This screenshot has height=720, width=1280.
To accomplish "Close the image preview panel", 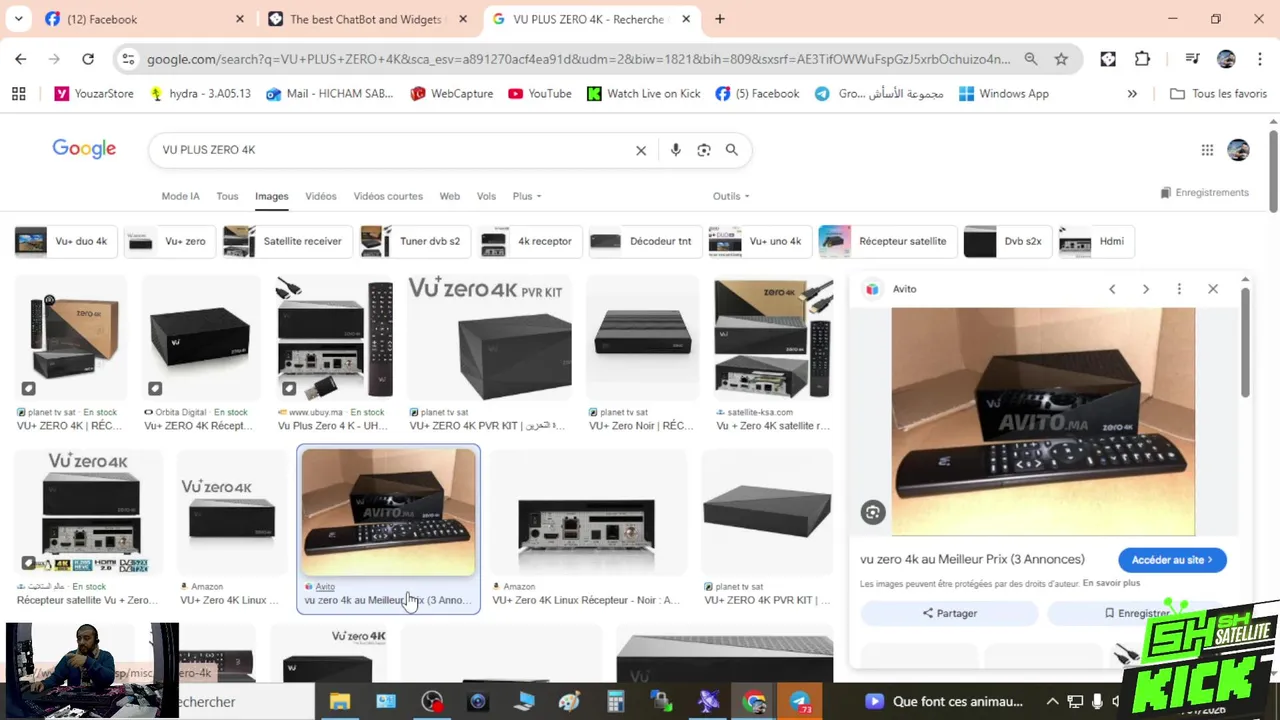I will click(x=1213, y=289).
